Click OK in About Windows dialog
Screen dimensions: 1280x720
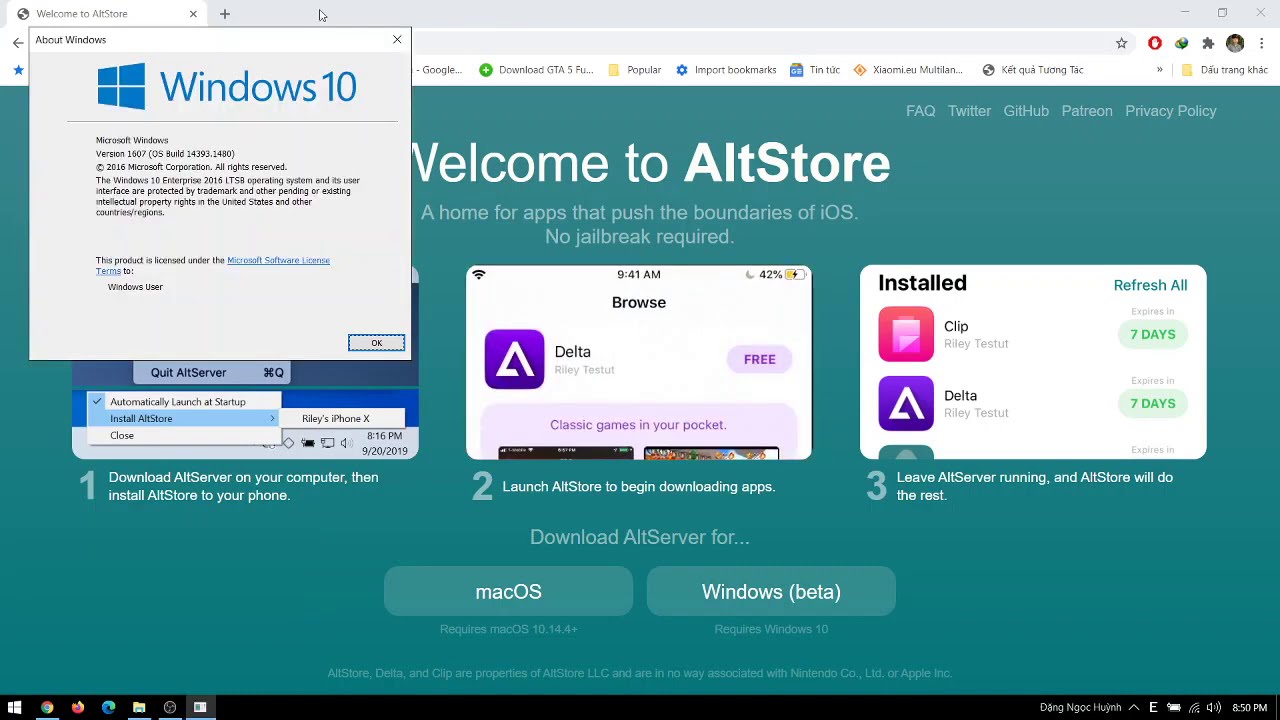pos(377,343)
